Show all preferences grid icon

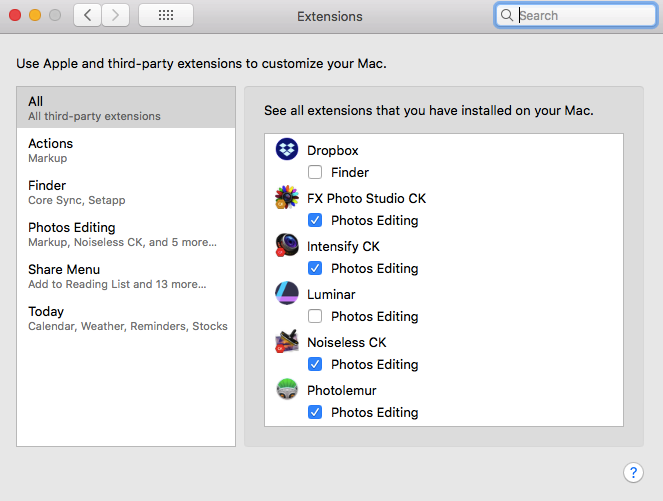pyautogui.click(x=166, y=16)
